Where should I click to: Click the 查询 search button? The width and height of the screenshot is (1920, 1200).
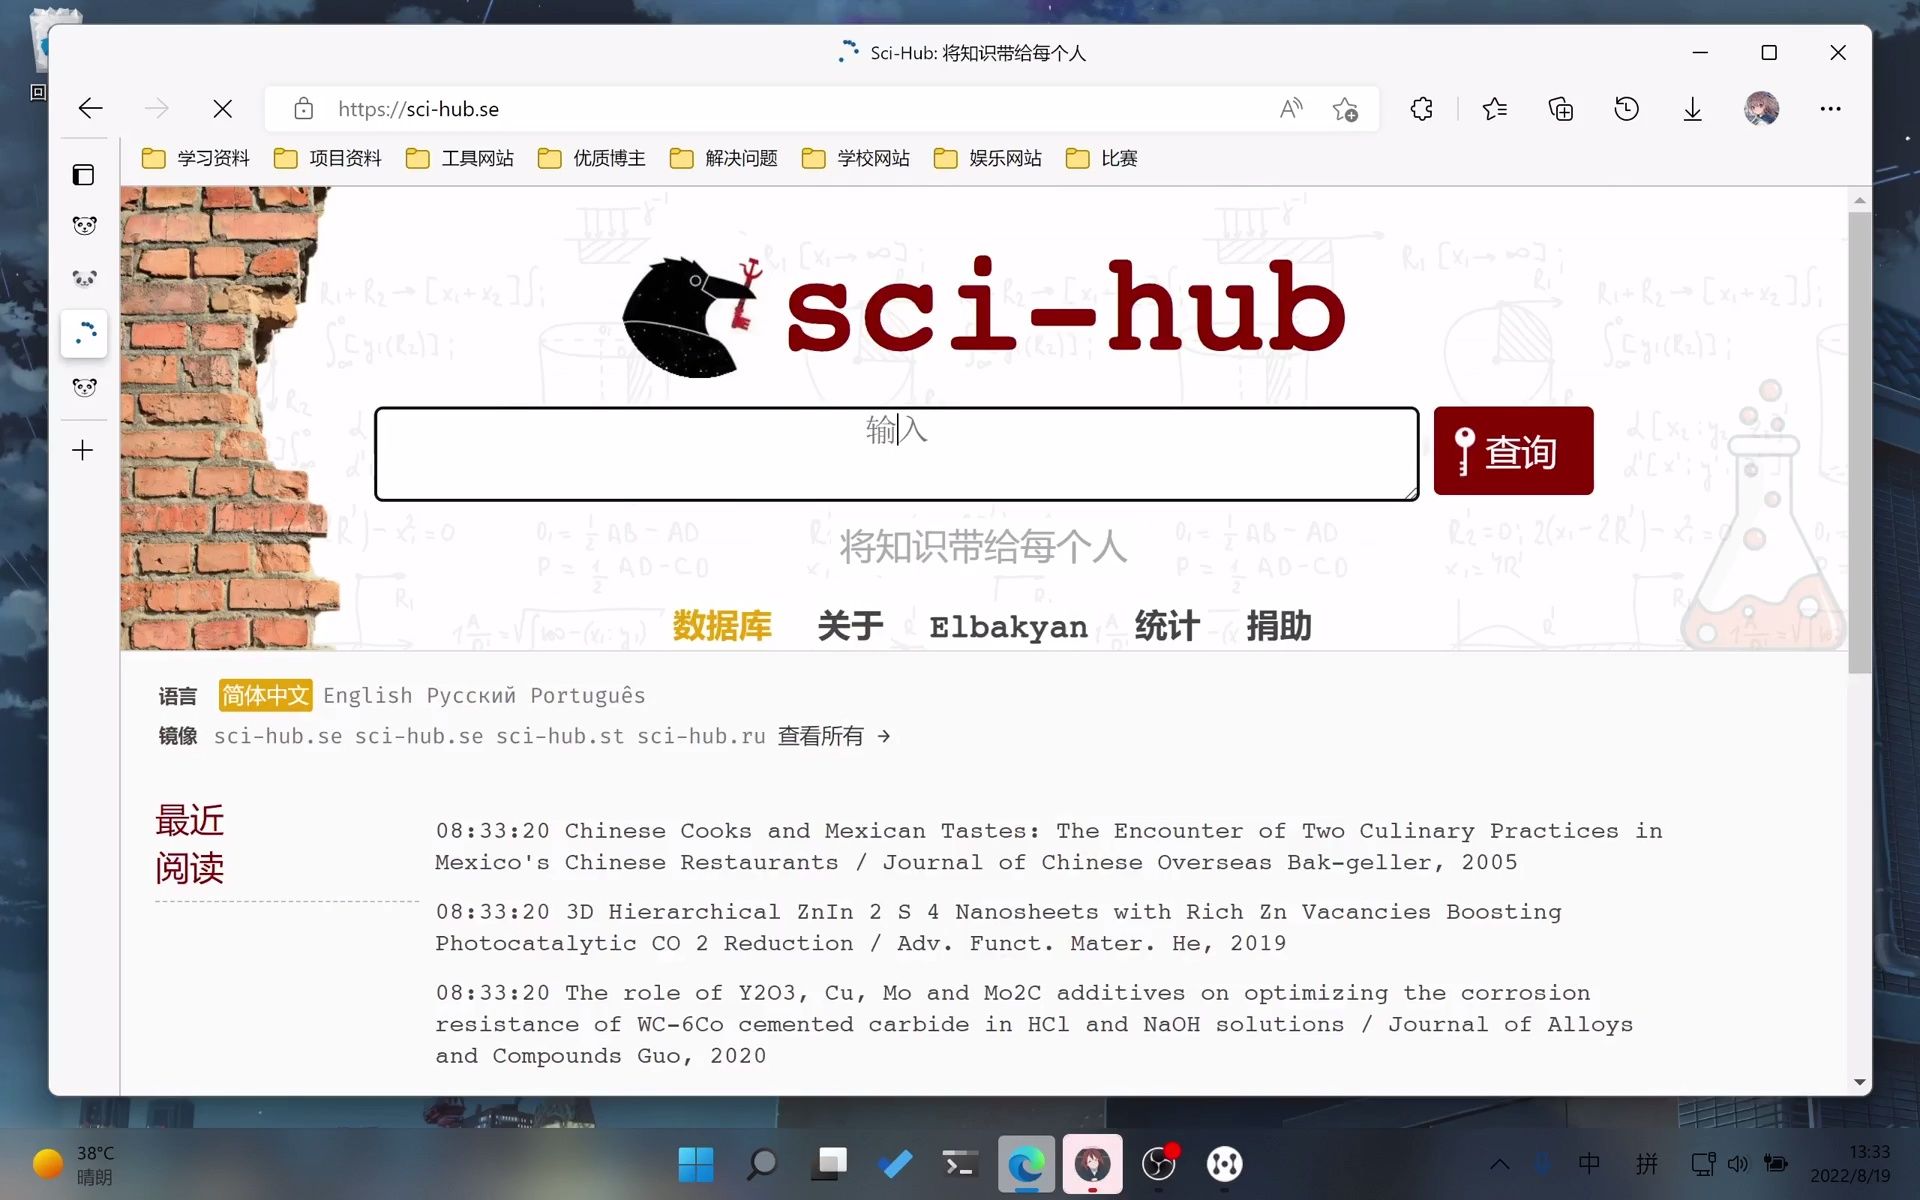1512,449
